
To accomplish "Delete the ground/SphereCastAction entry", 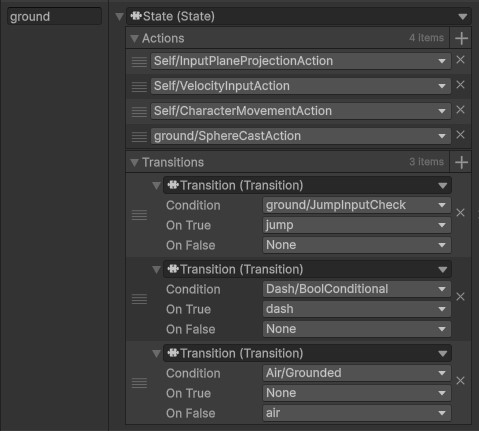I will tap(460, 135).
